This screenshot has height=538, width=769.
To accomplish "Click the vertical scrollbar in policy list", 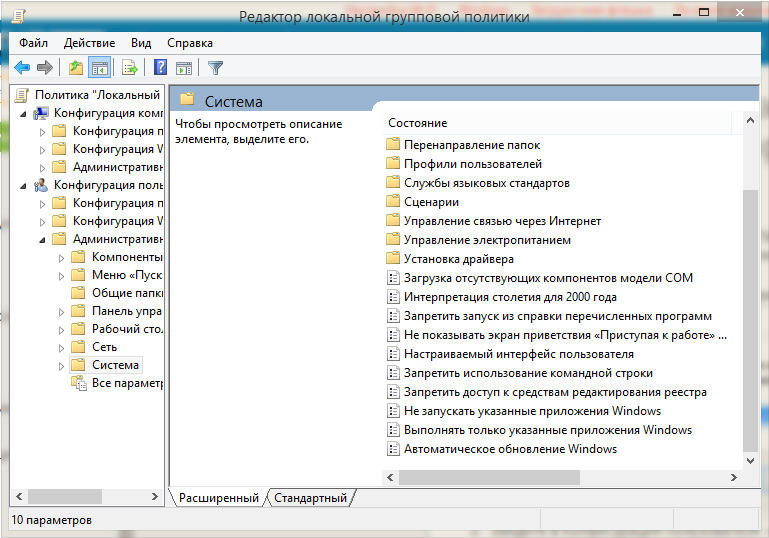I will click(751, 320).
